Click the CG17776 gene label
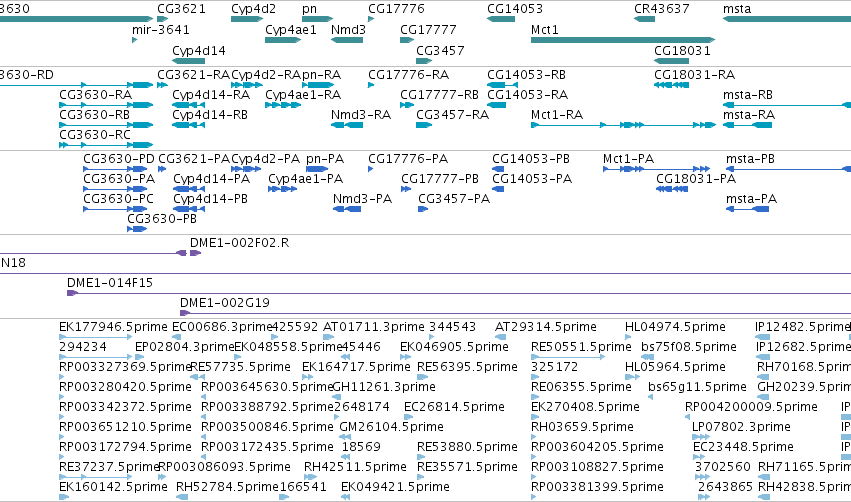 396,9
